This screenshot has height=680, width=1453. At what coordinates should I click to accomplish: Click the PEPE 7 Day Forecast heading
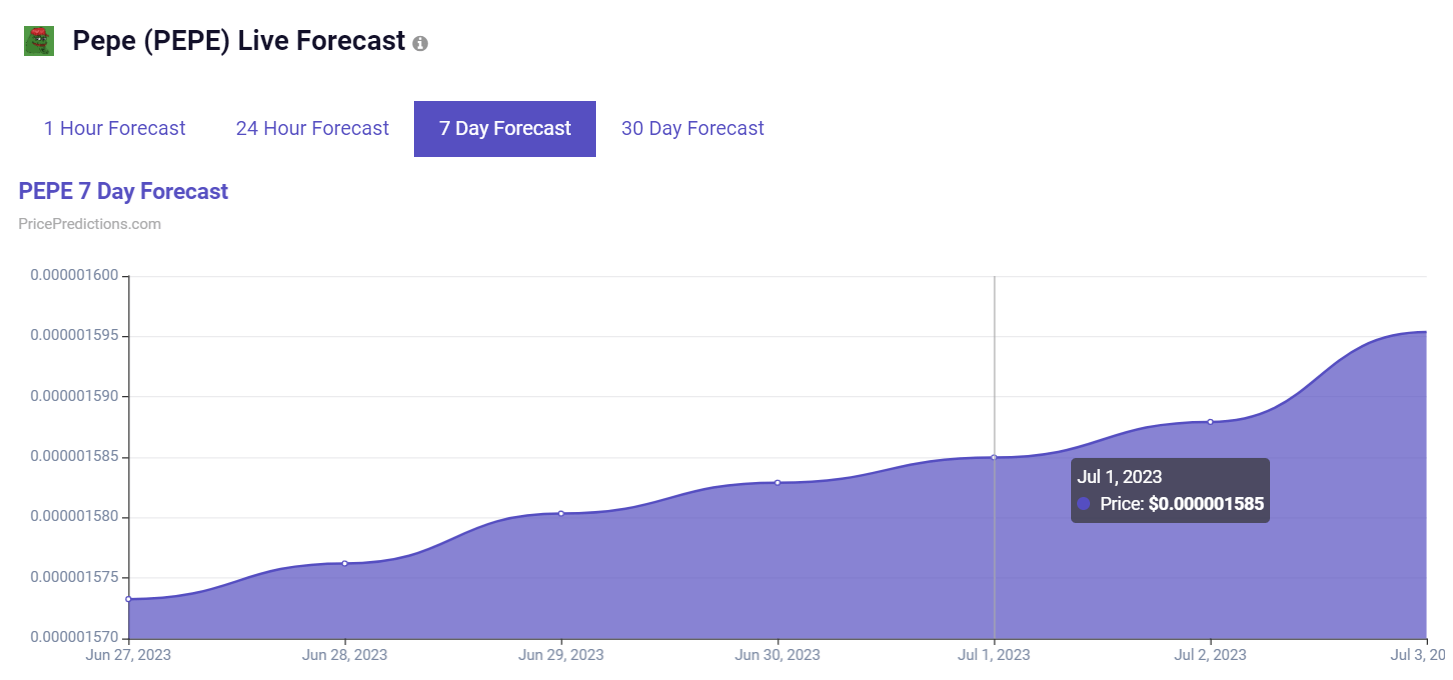(x=124, y=191)
